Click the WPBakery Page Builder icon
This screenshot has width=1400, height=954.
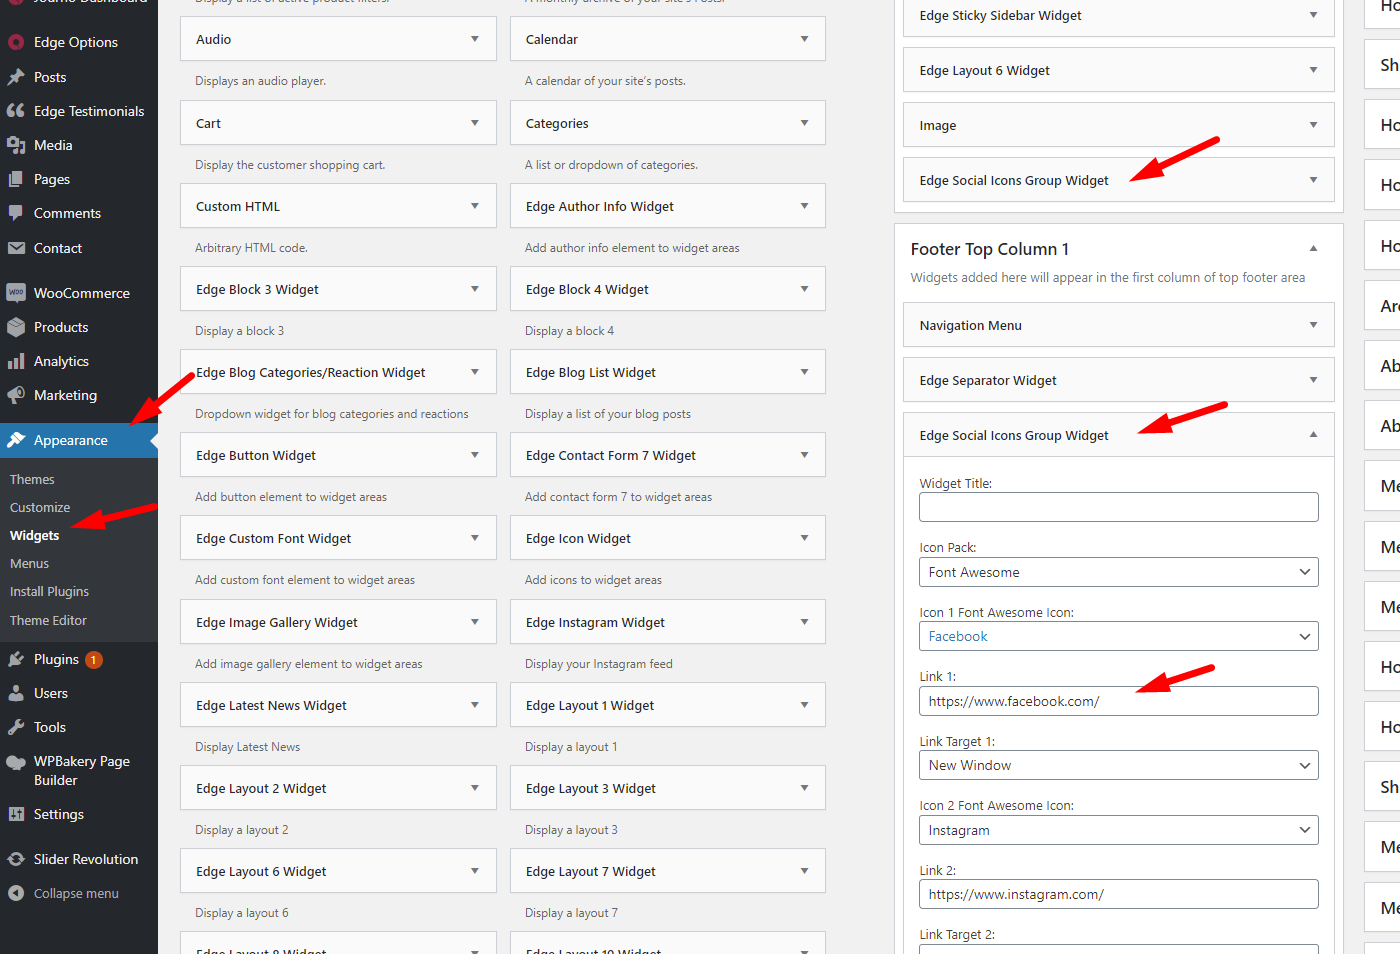(16, 762)
